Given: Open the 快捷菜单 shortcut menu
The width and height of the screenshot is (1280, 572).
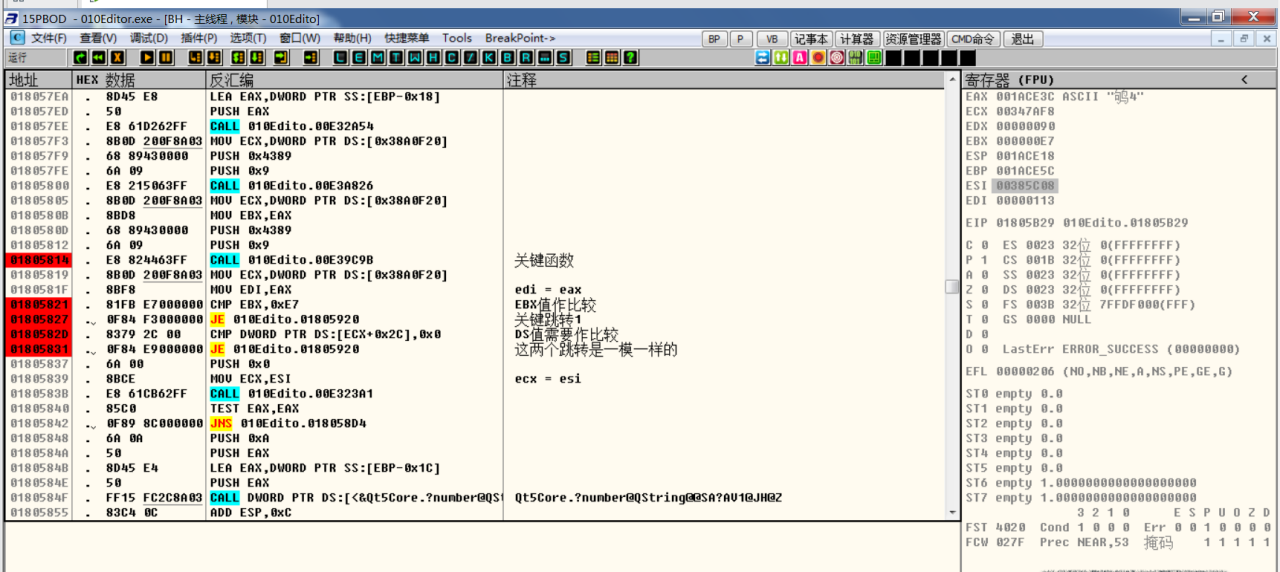Looking at the screenshot, I should click(x=407, y=38).
